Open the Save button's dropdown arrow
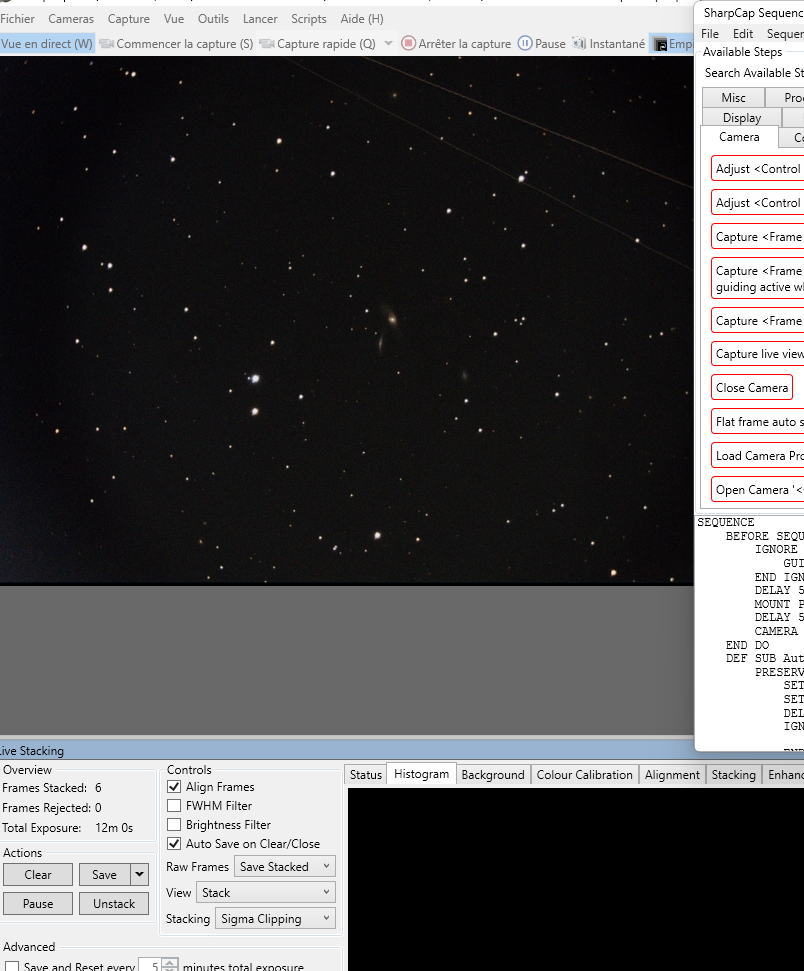 [140, 874]
